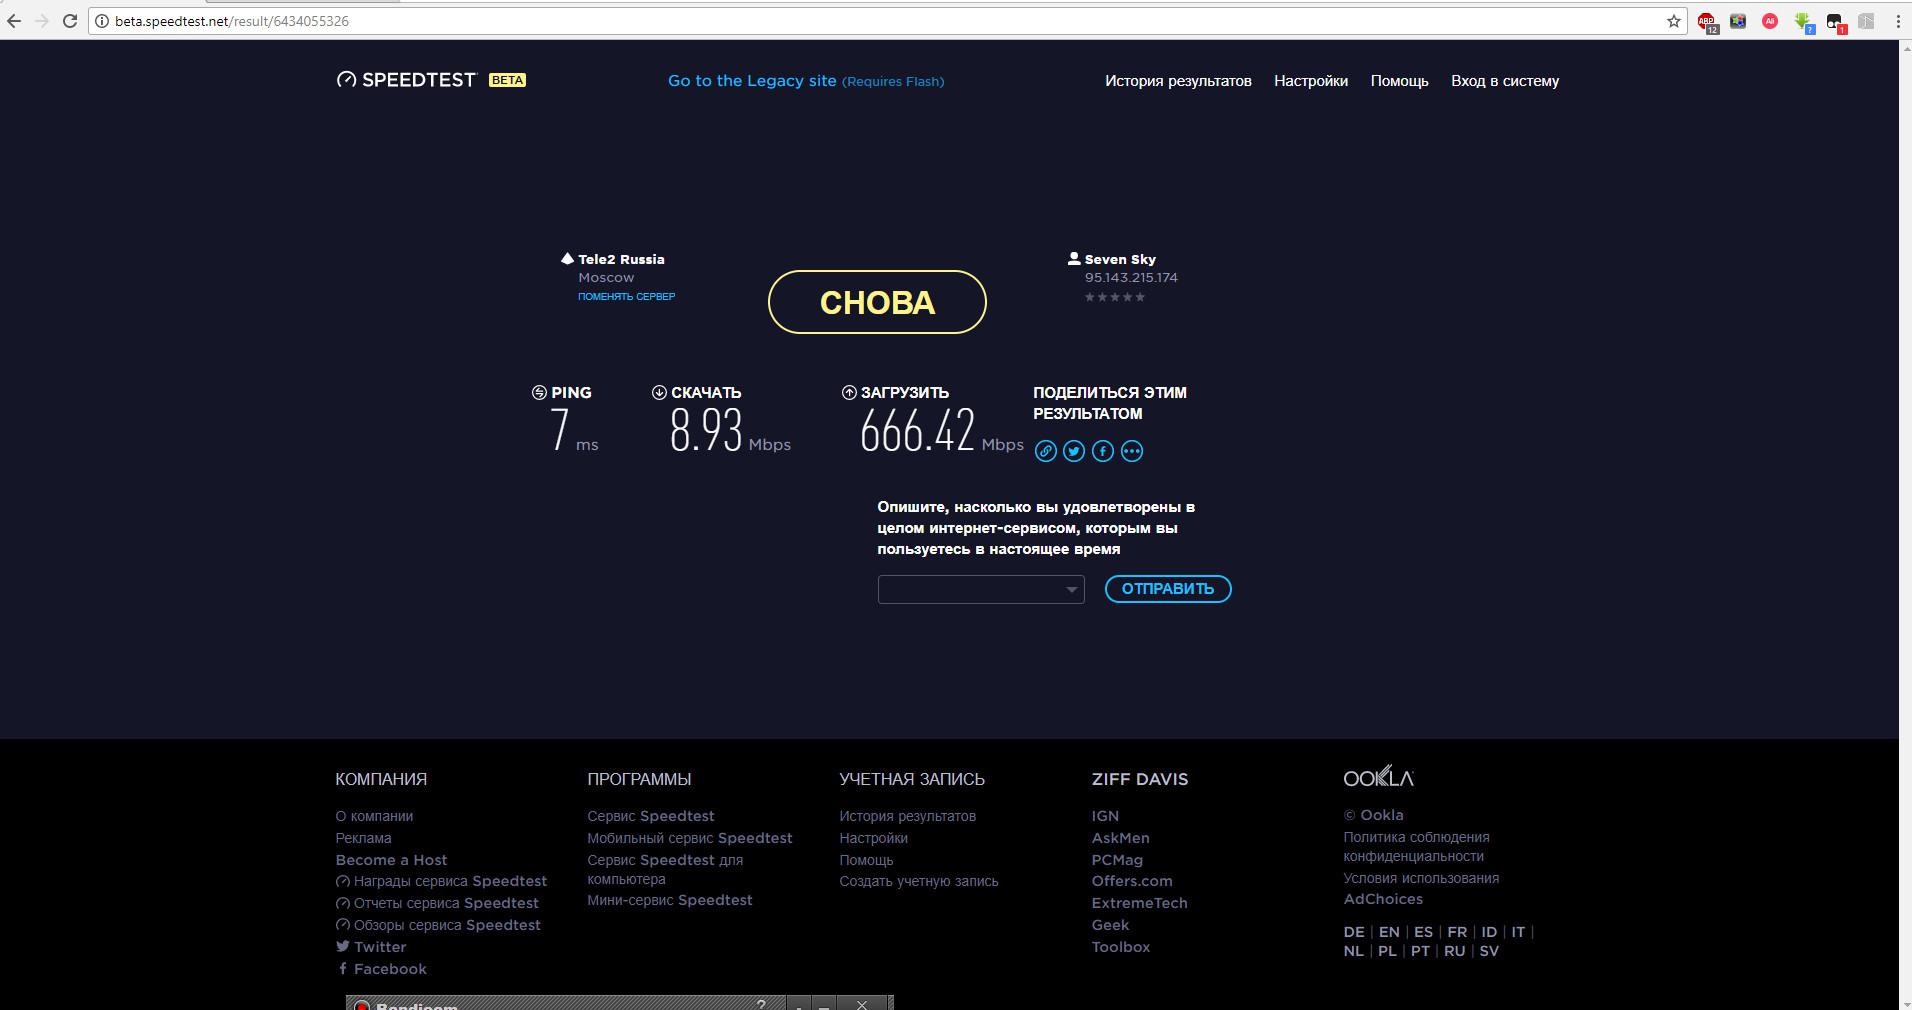1912x1010 pixels.
Task: Open Создать учетную запись link
Action: (x=919, y=881)
